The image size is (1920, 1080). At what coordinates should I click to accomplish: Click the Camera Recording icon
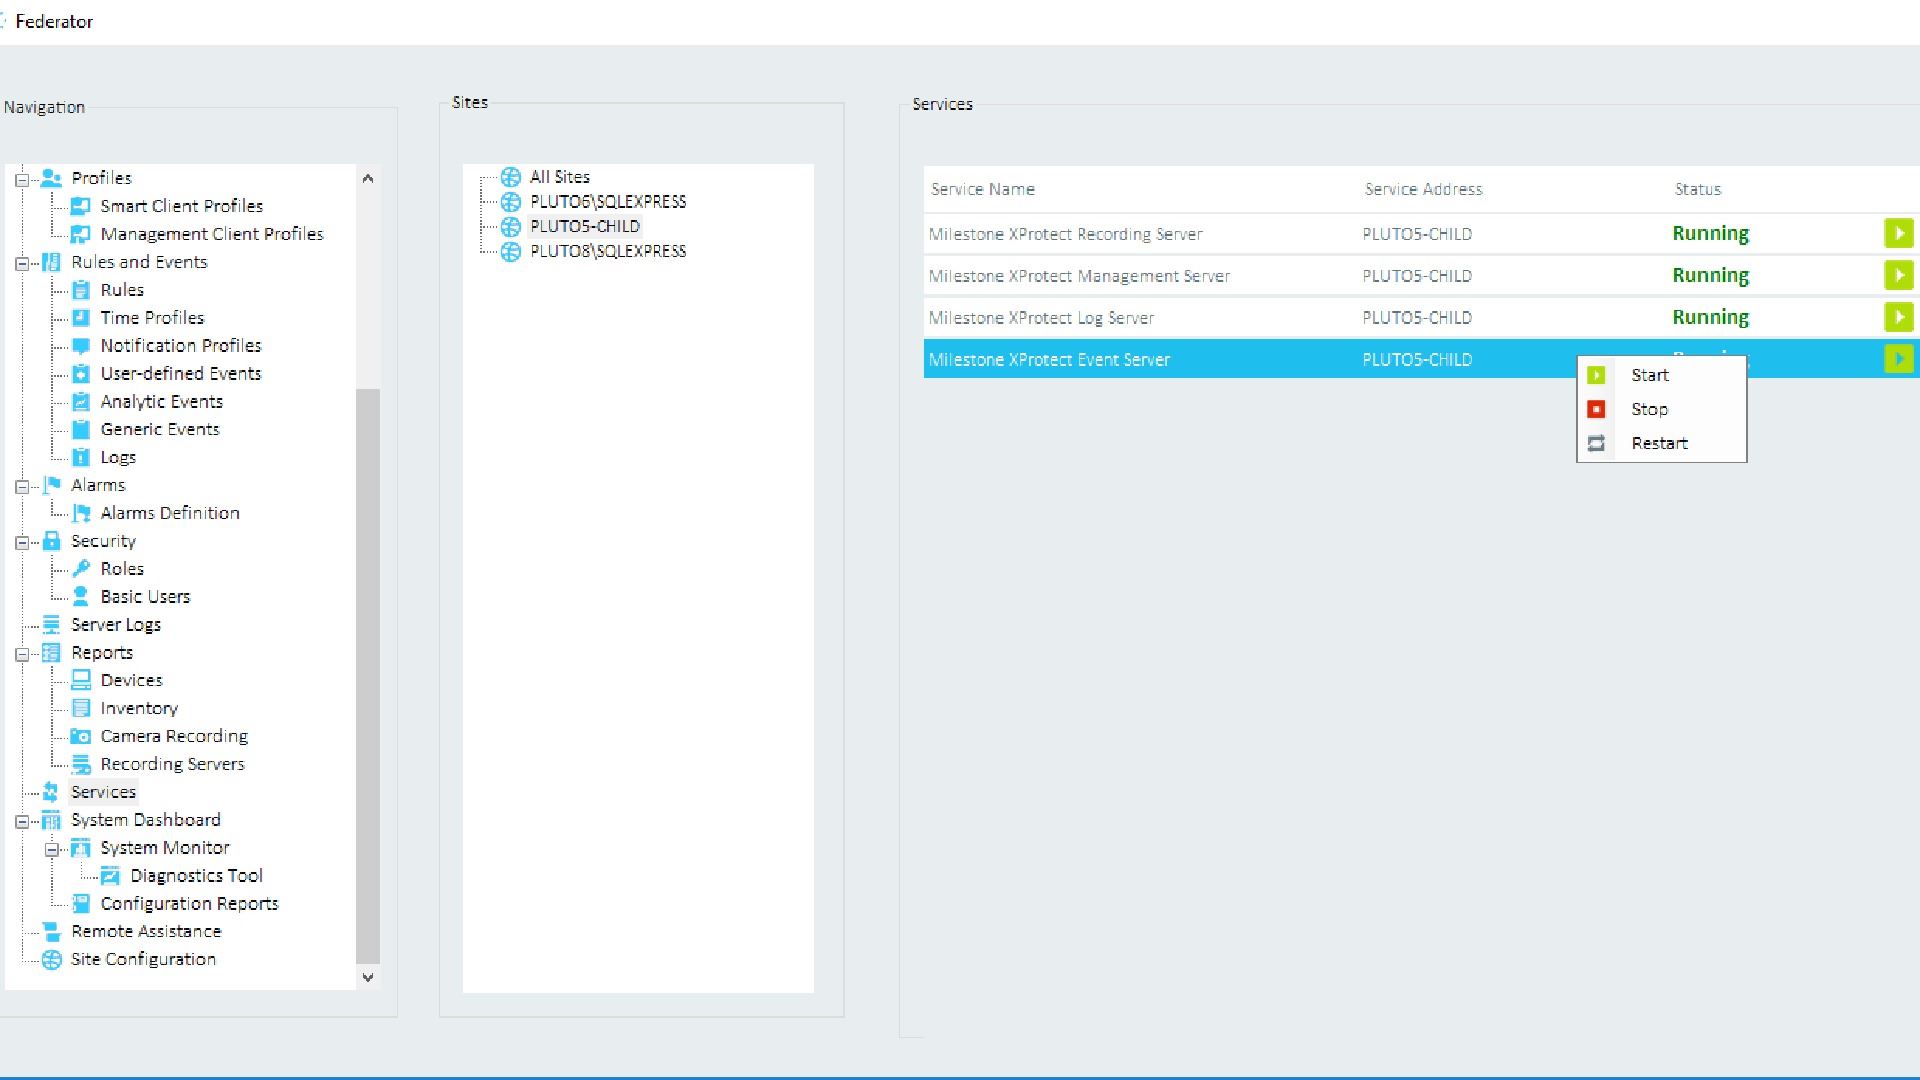point(81,736)
